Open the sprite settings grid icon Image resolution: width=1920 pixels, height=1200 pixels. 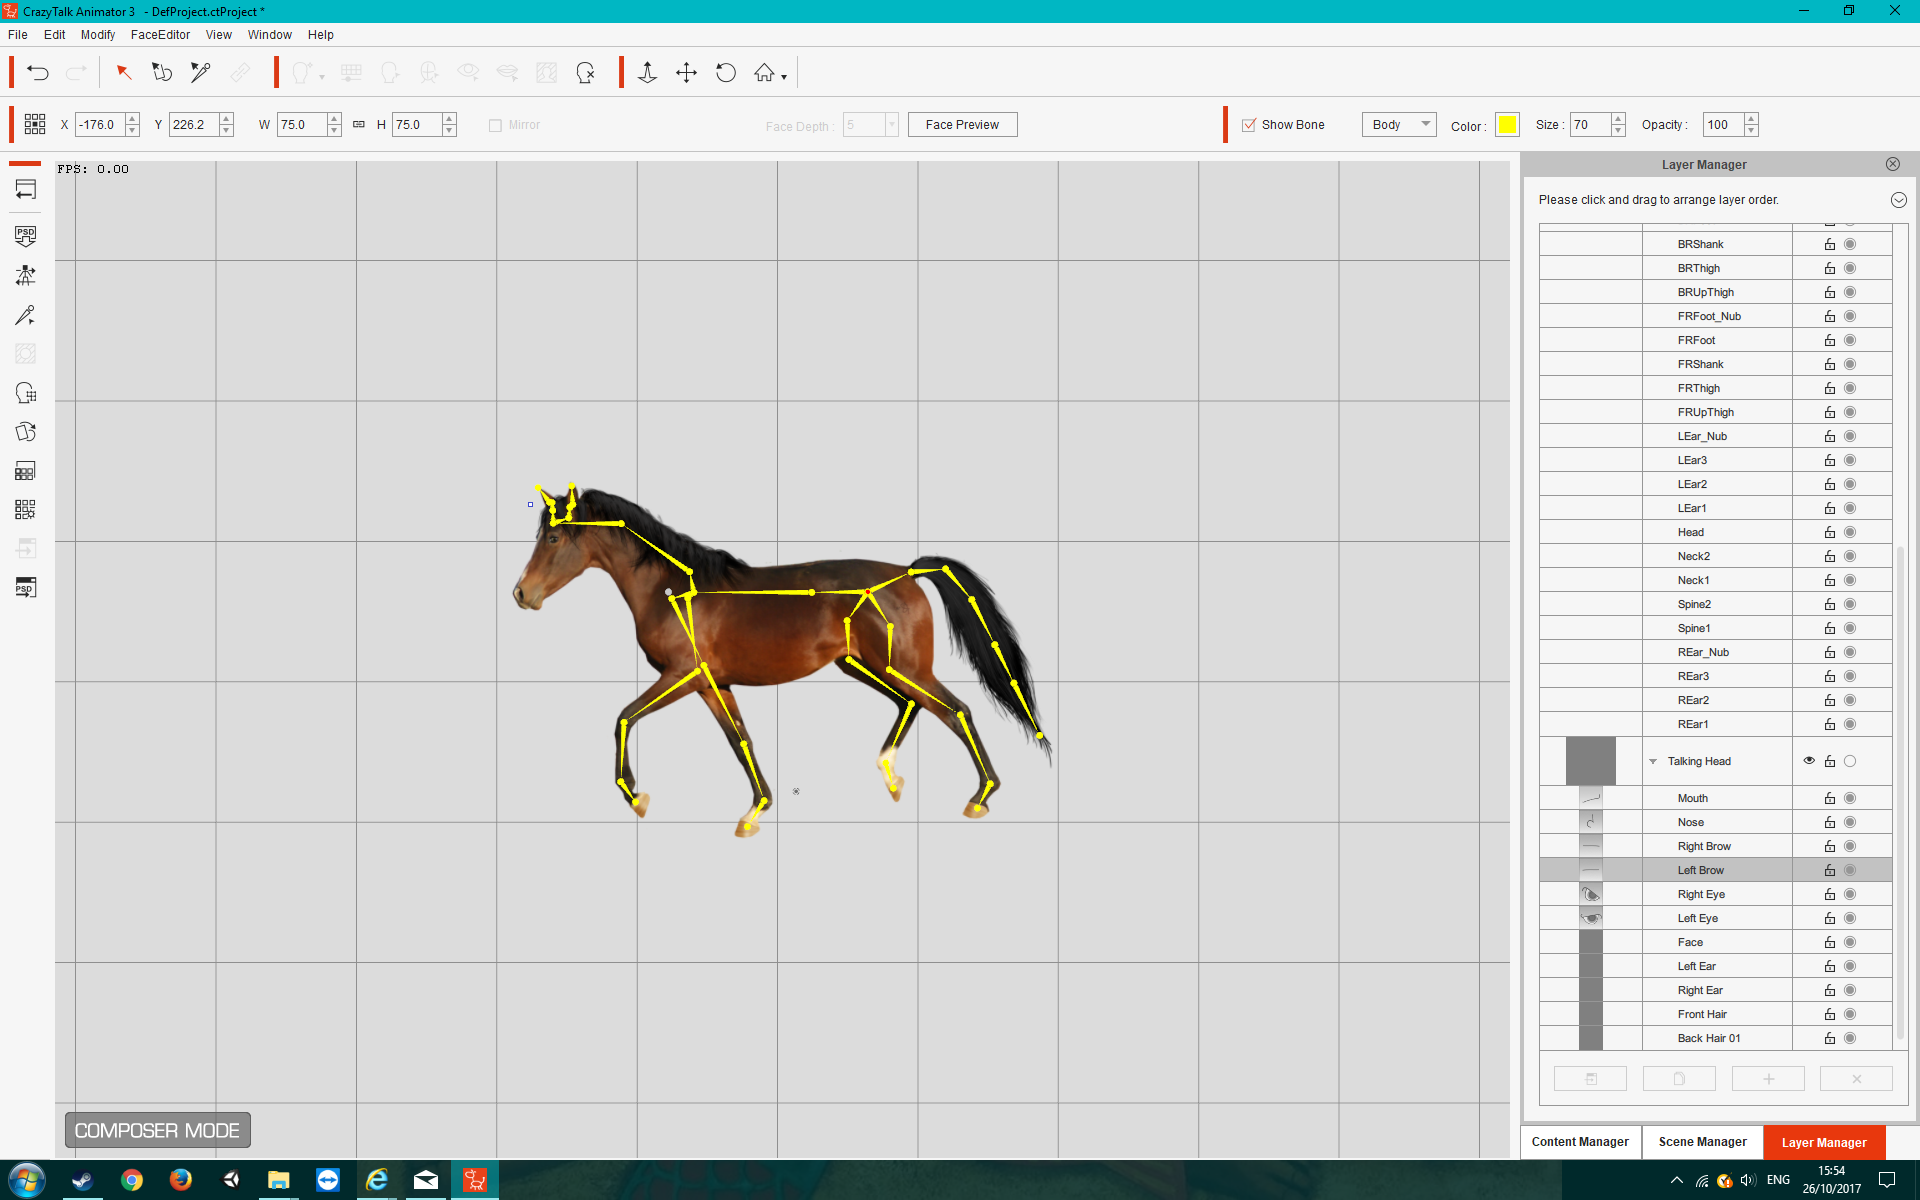coord(26,510)
